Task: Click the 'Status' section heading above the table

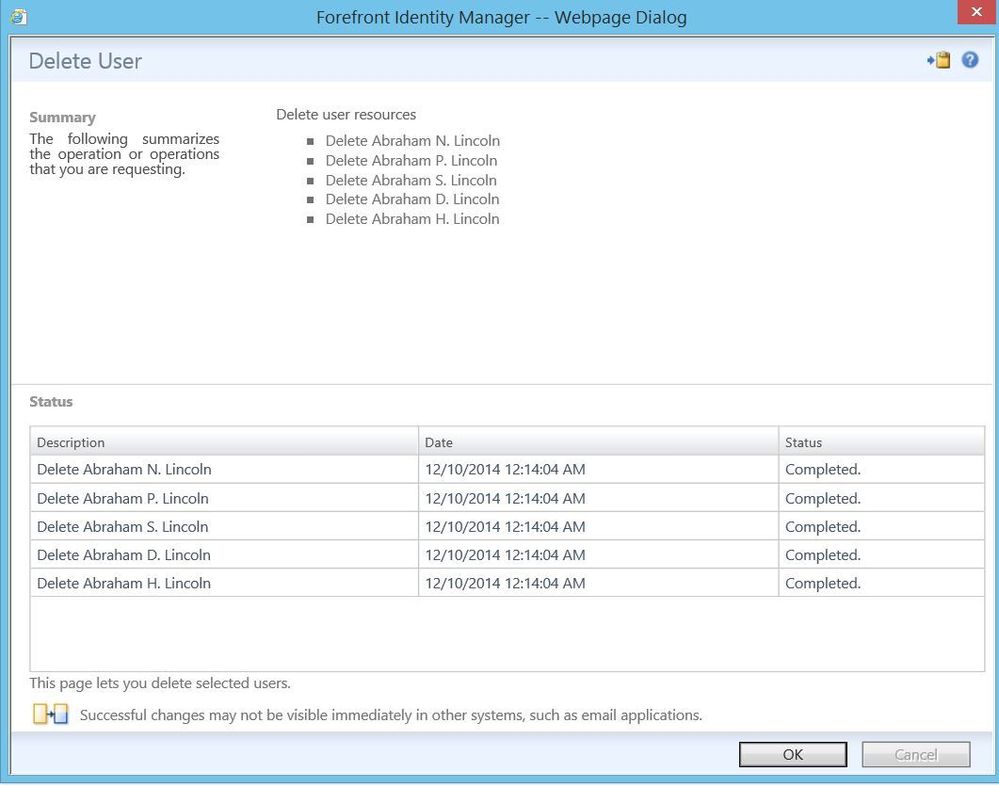Action: tap(51, 401)
